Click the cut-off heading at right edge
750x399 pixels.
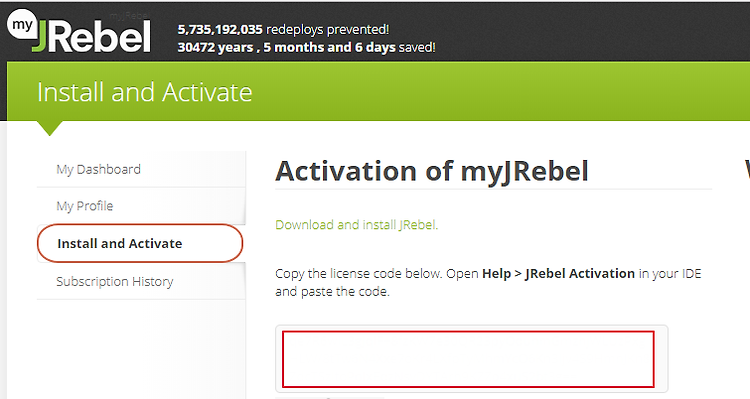click(x=747, y=170)
